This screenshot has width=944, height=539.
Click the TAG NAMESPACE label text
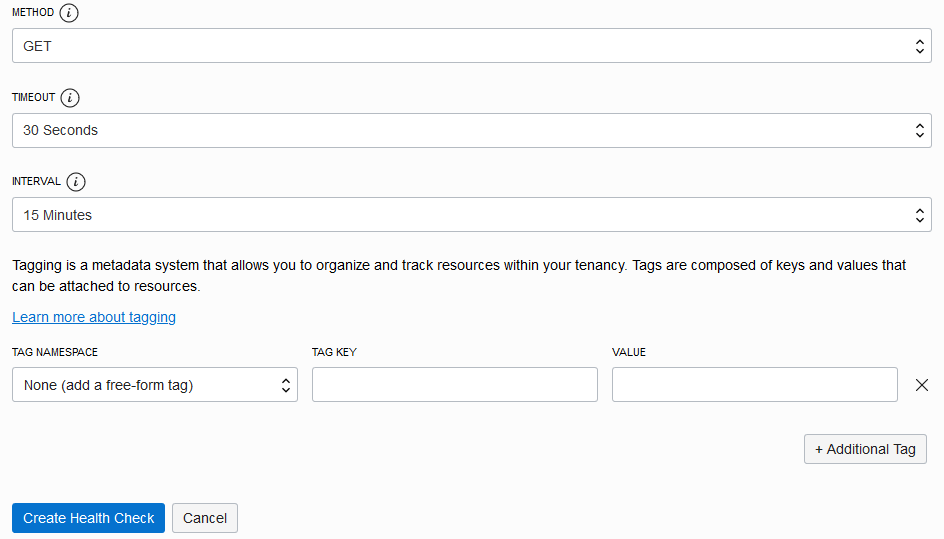55,353
